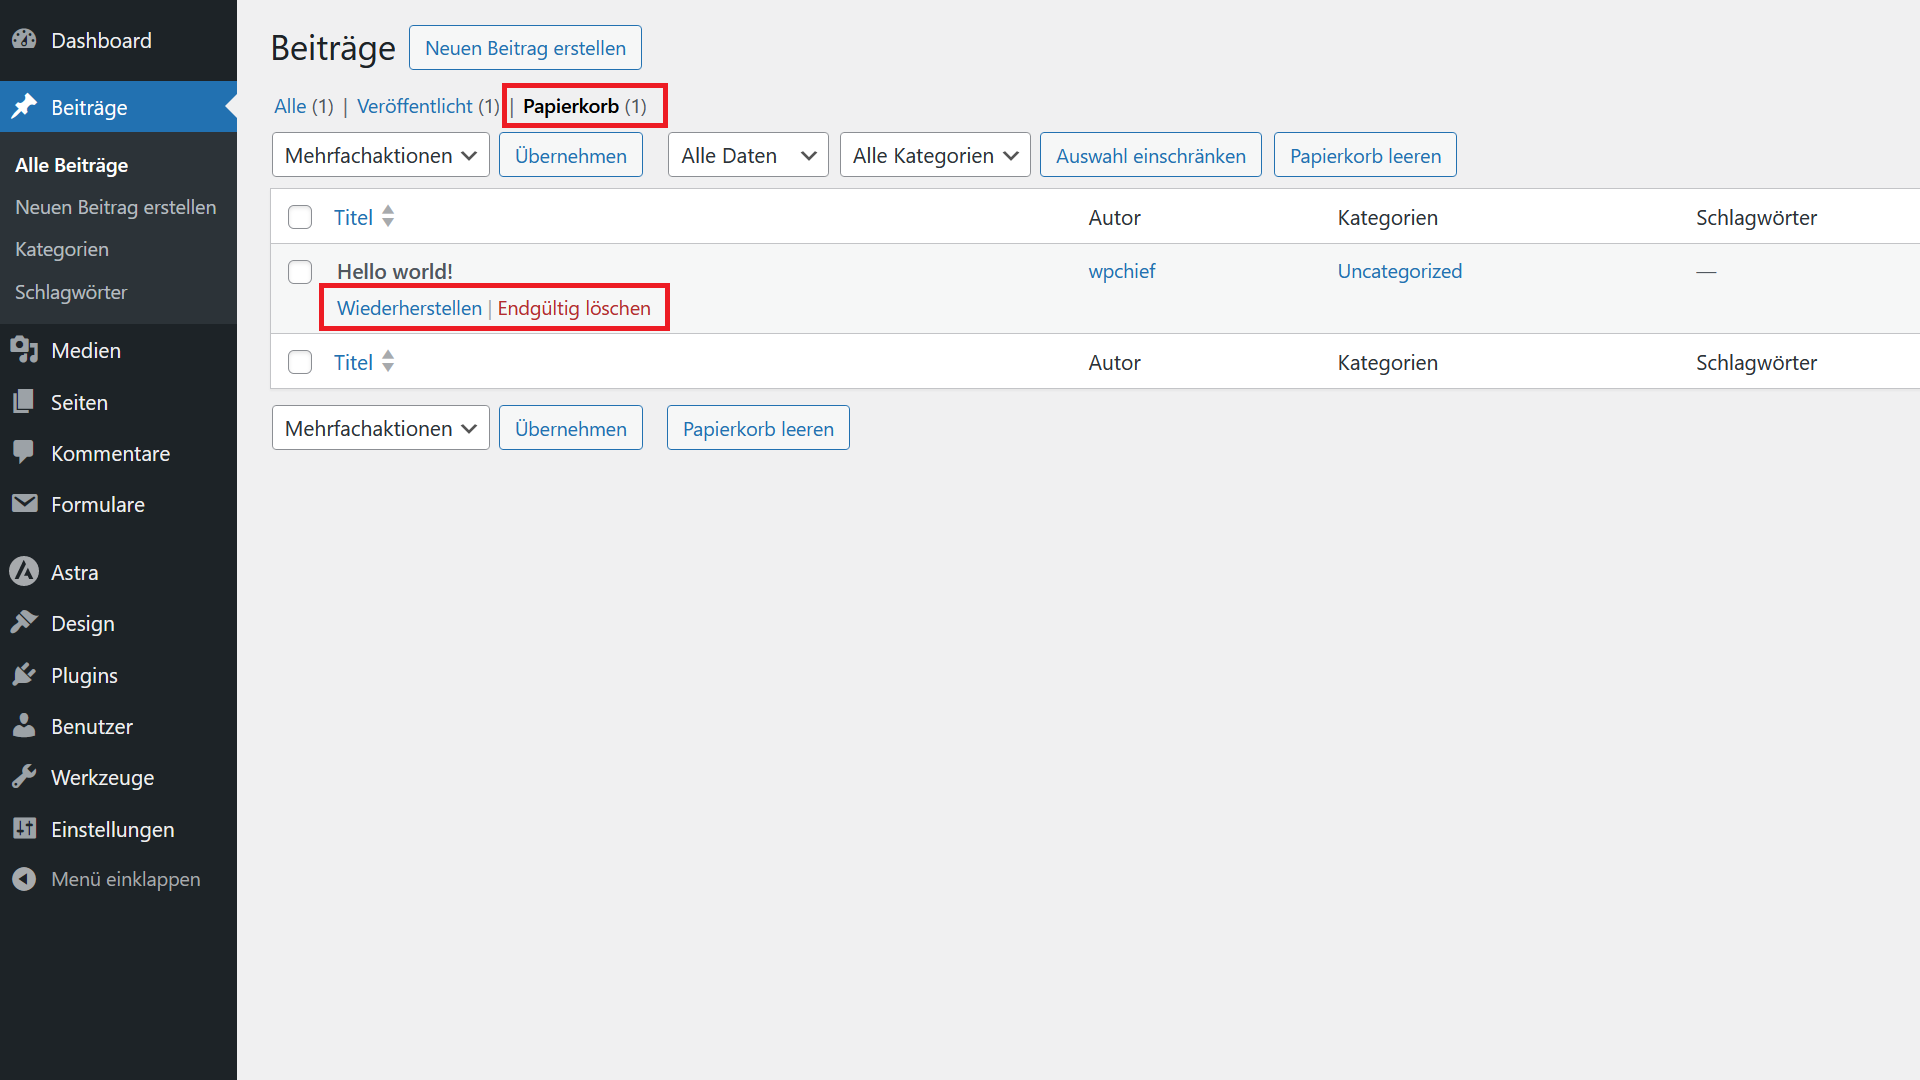Tick select-all checkbox in table footer
Viewport: 1920px width, 1080px height.
(x=300, y=362)
